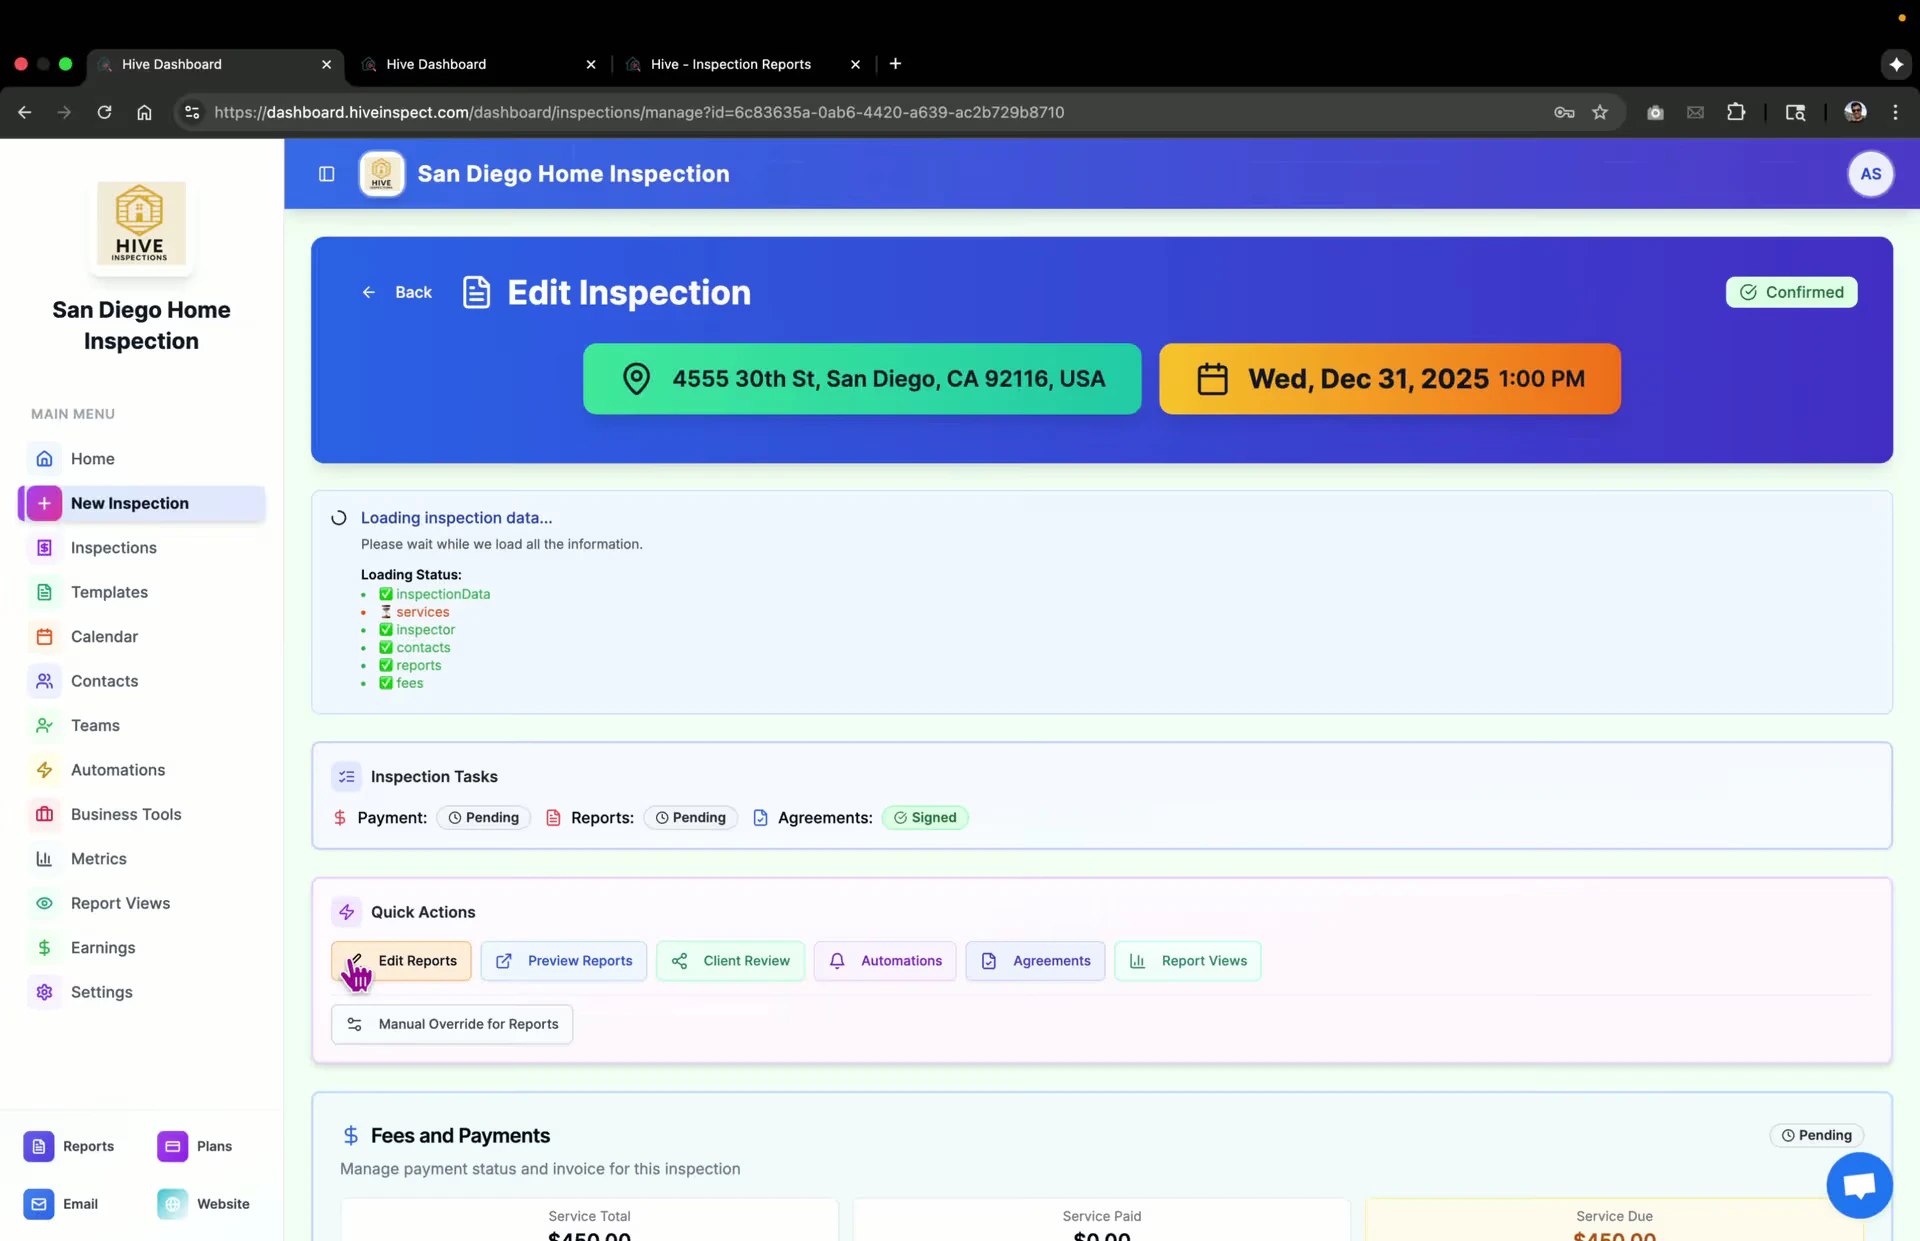
Task: Click the Payment Pending status badge
Action: (x=483, y=818)
